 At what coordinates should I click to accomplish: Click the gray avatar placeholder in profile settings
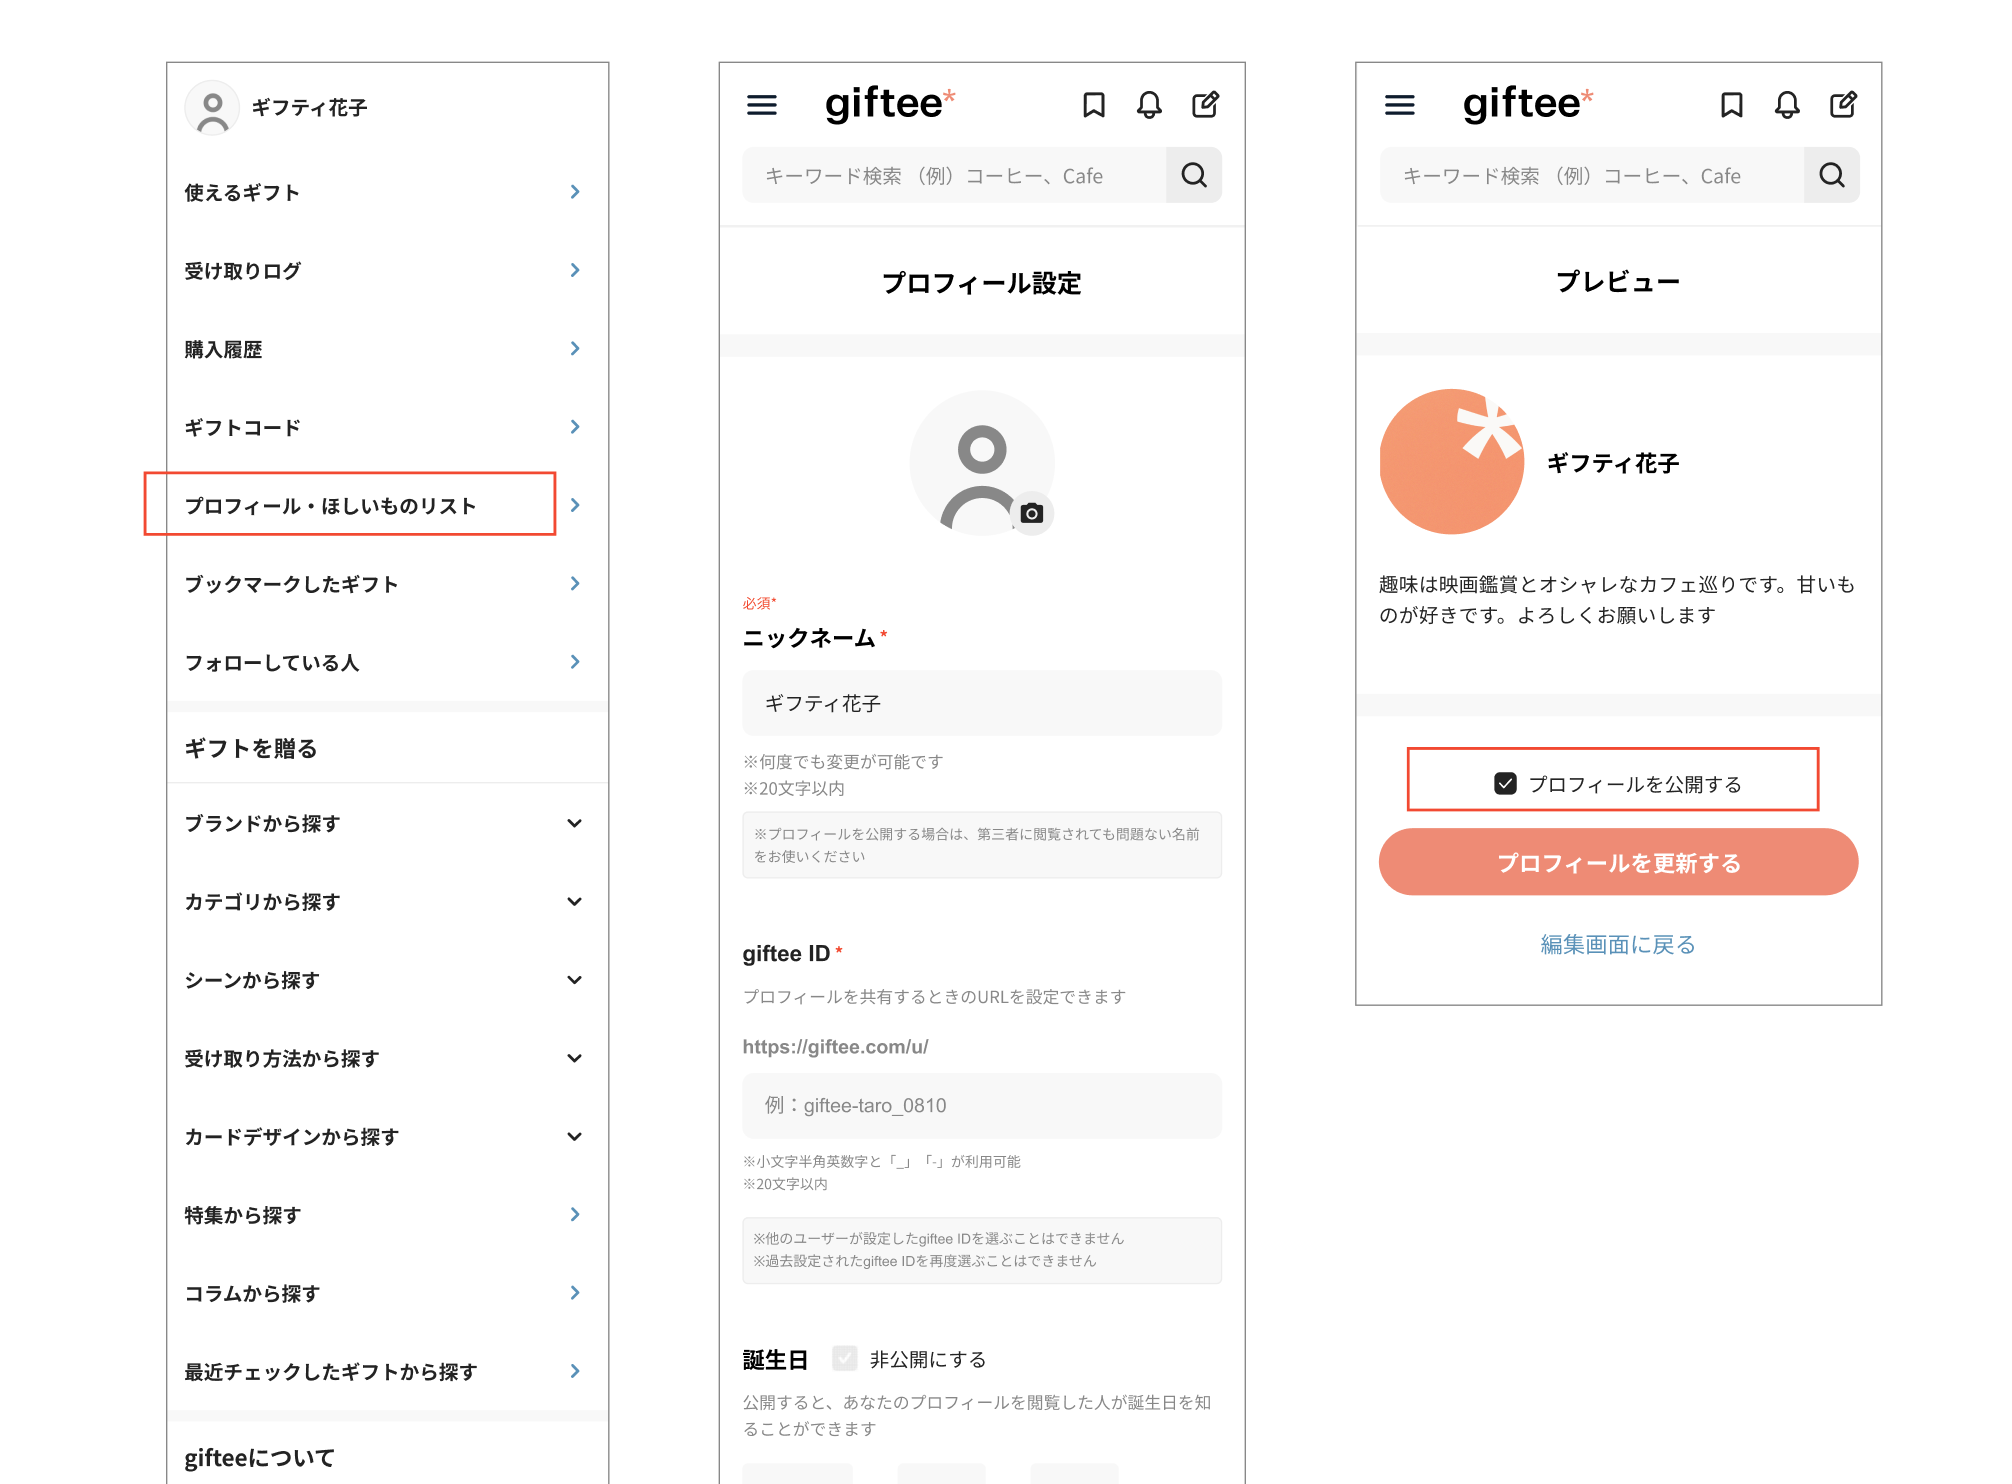(x=982, y=463)
